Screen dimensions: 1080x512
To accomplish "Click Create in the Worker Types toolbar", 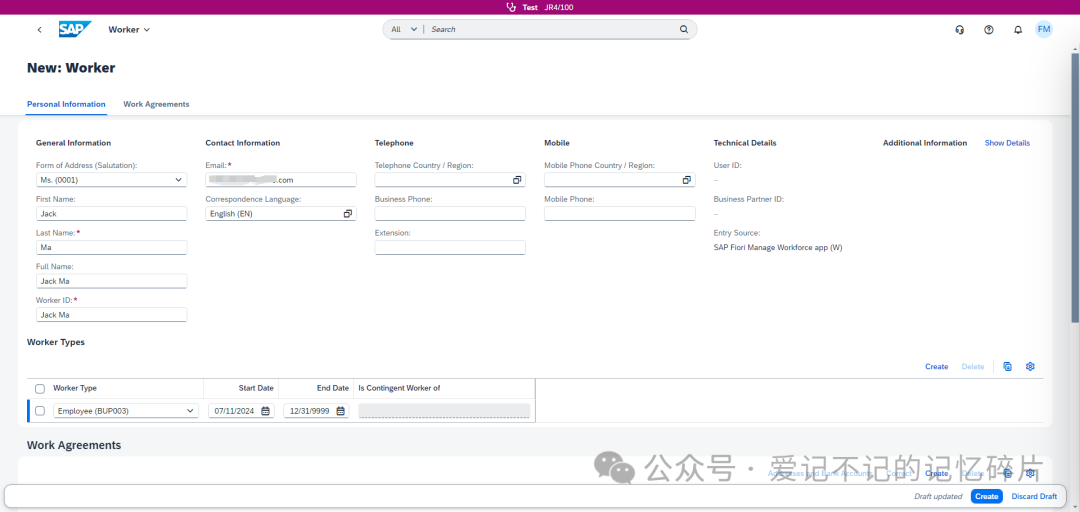I will click(x=937, y=367).
